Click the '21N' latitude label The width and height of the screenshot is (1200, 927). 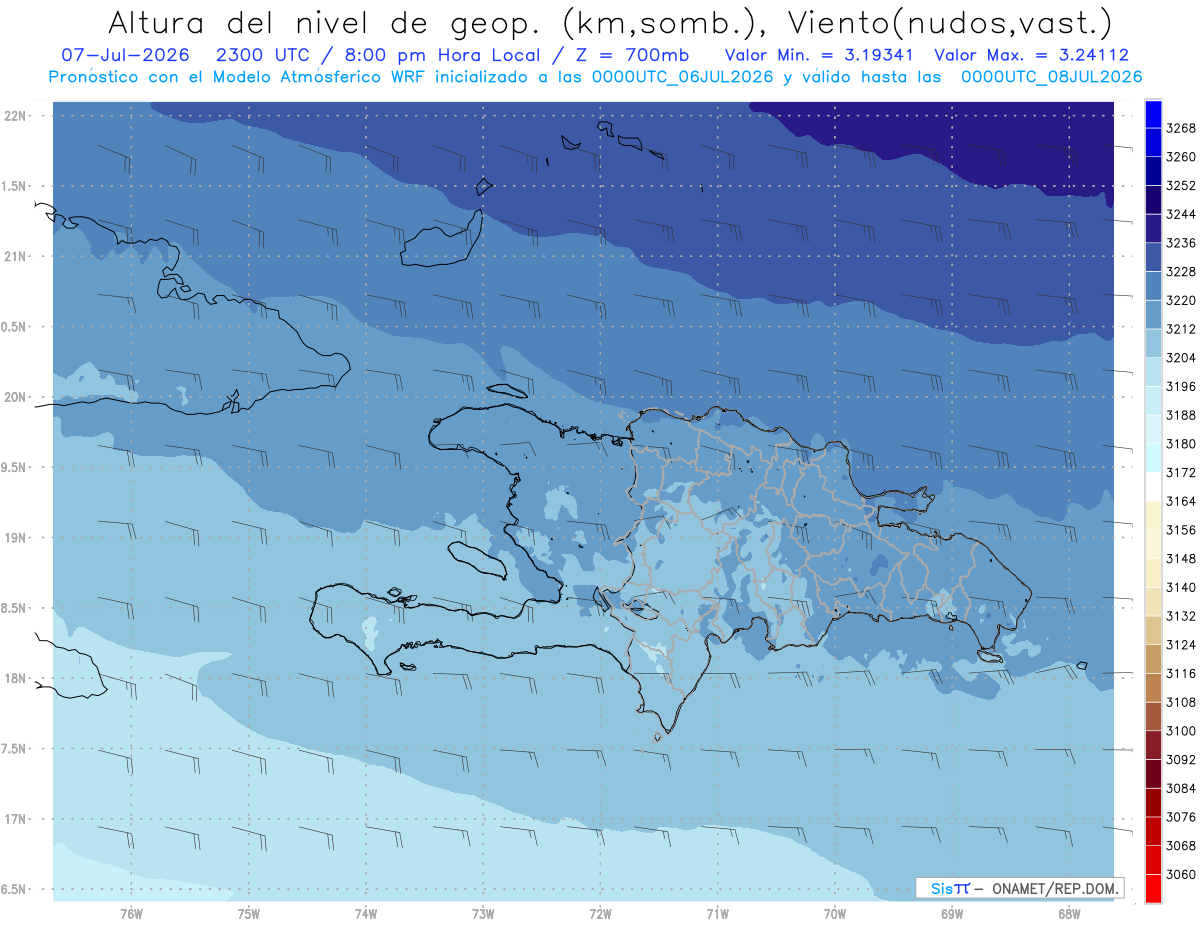[14, 257]
